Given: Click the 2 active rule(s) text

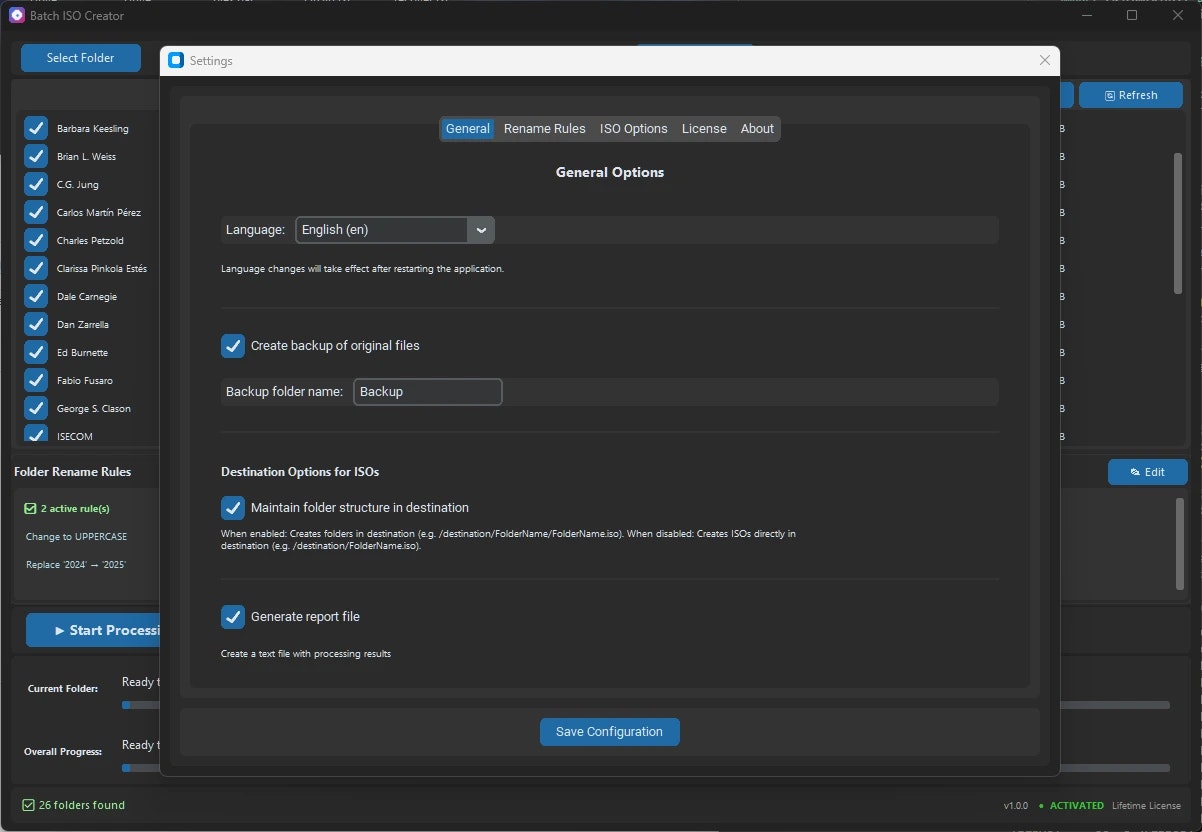Looking at the screenshot, I should (x=75, y=509).
